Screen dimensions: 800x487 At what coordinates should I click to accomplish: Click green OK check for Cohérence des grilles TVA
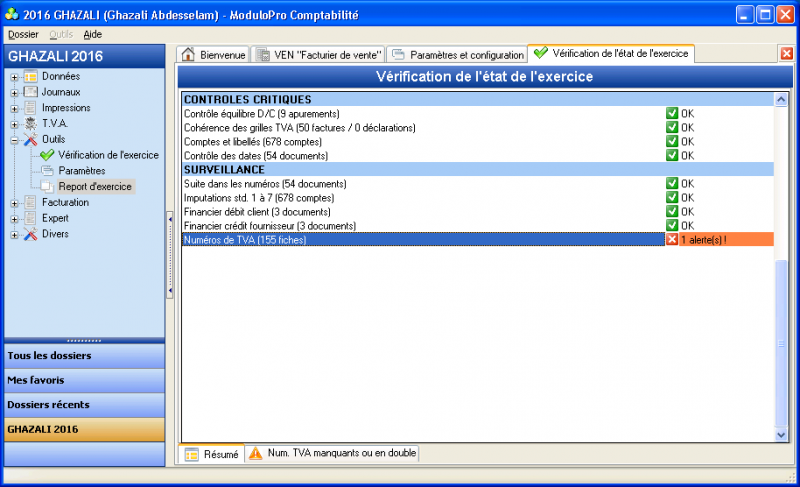[672, 127]
